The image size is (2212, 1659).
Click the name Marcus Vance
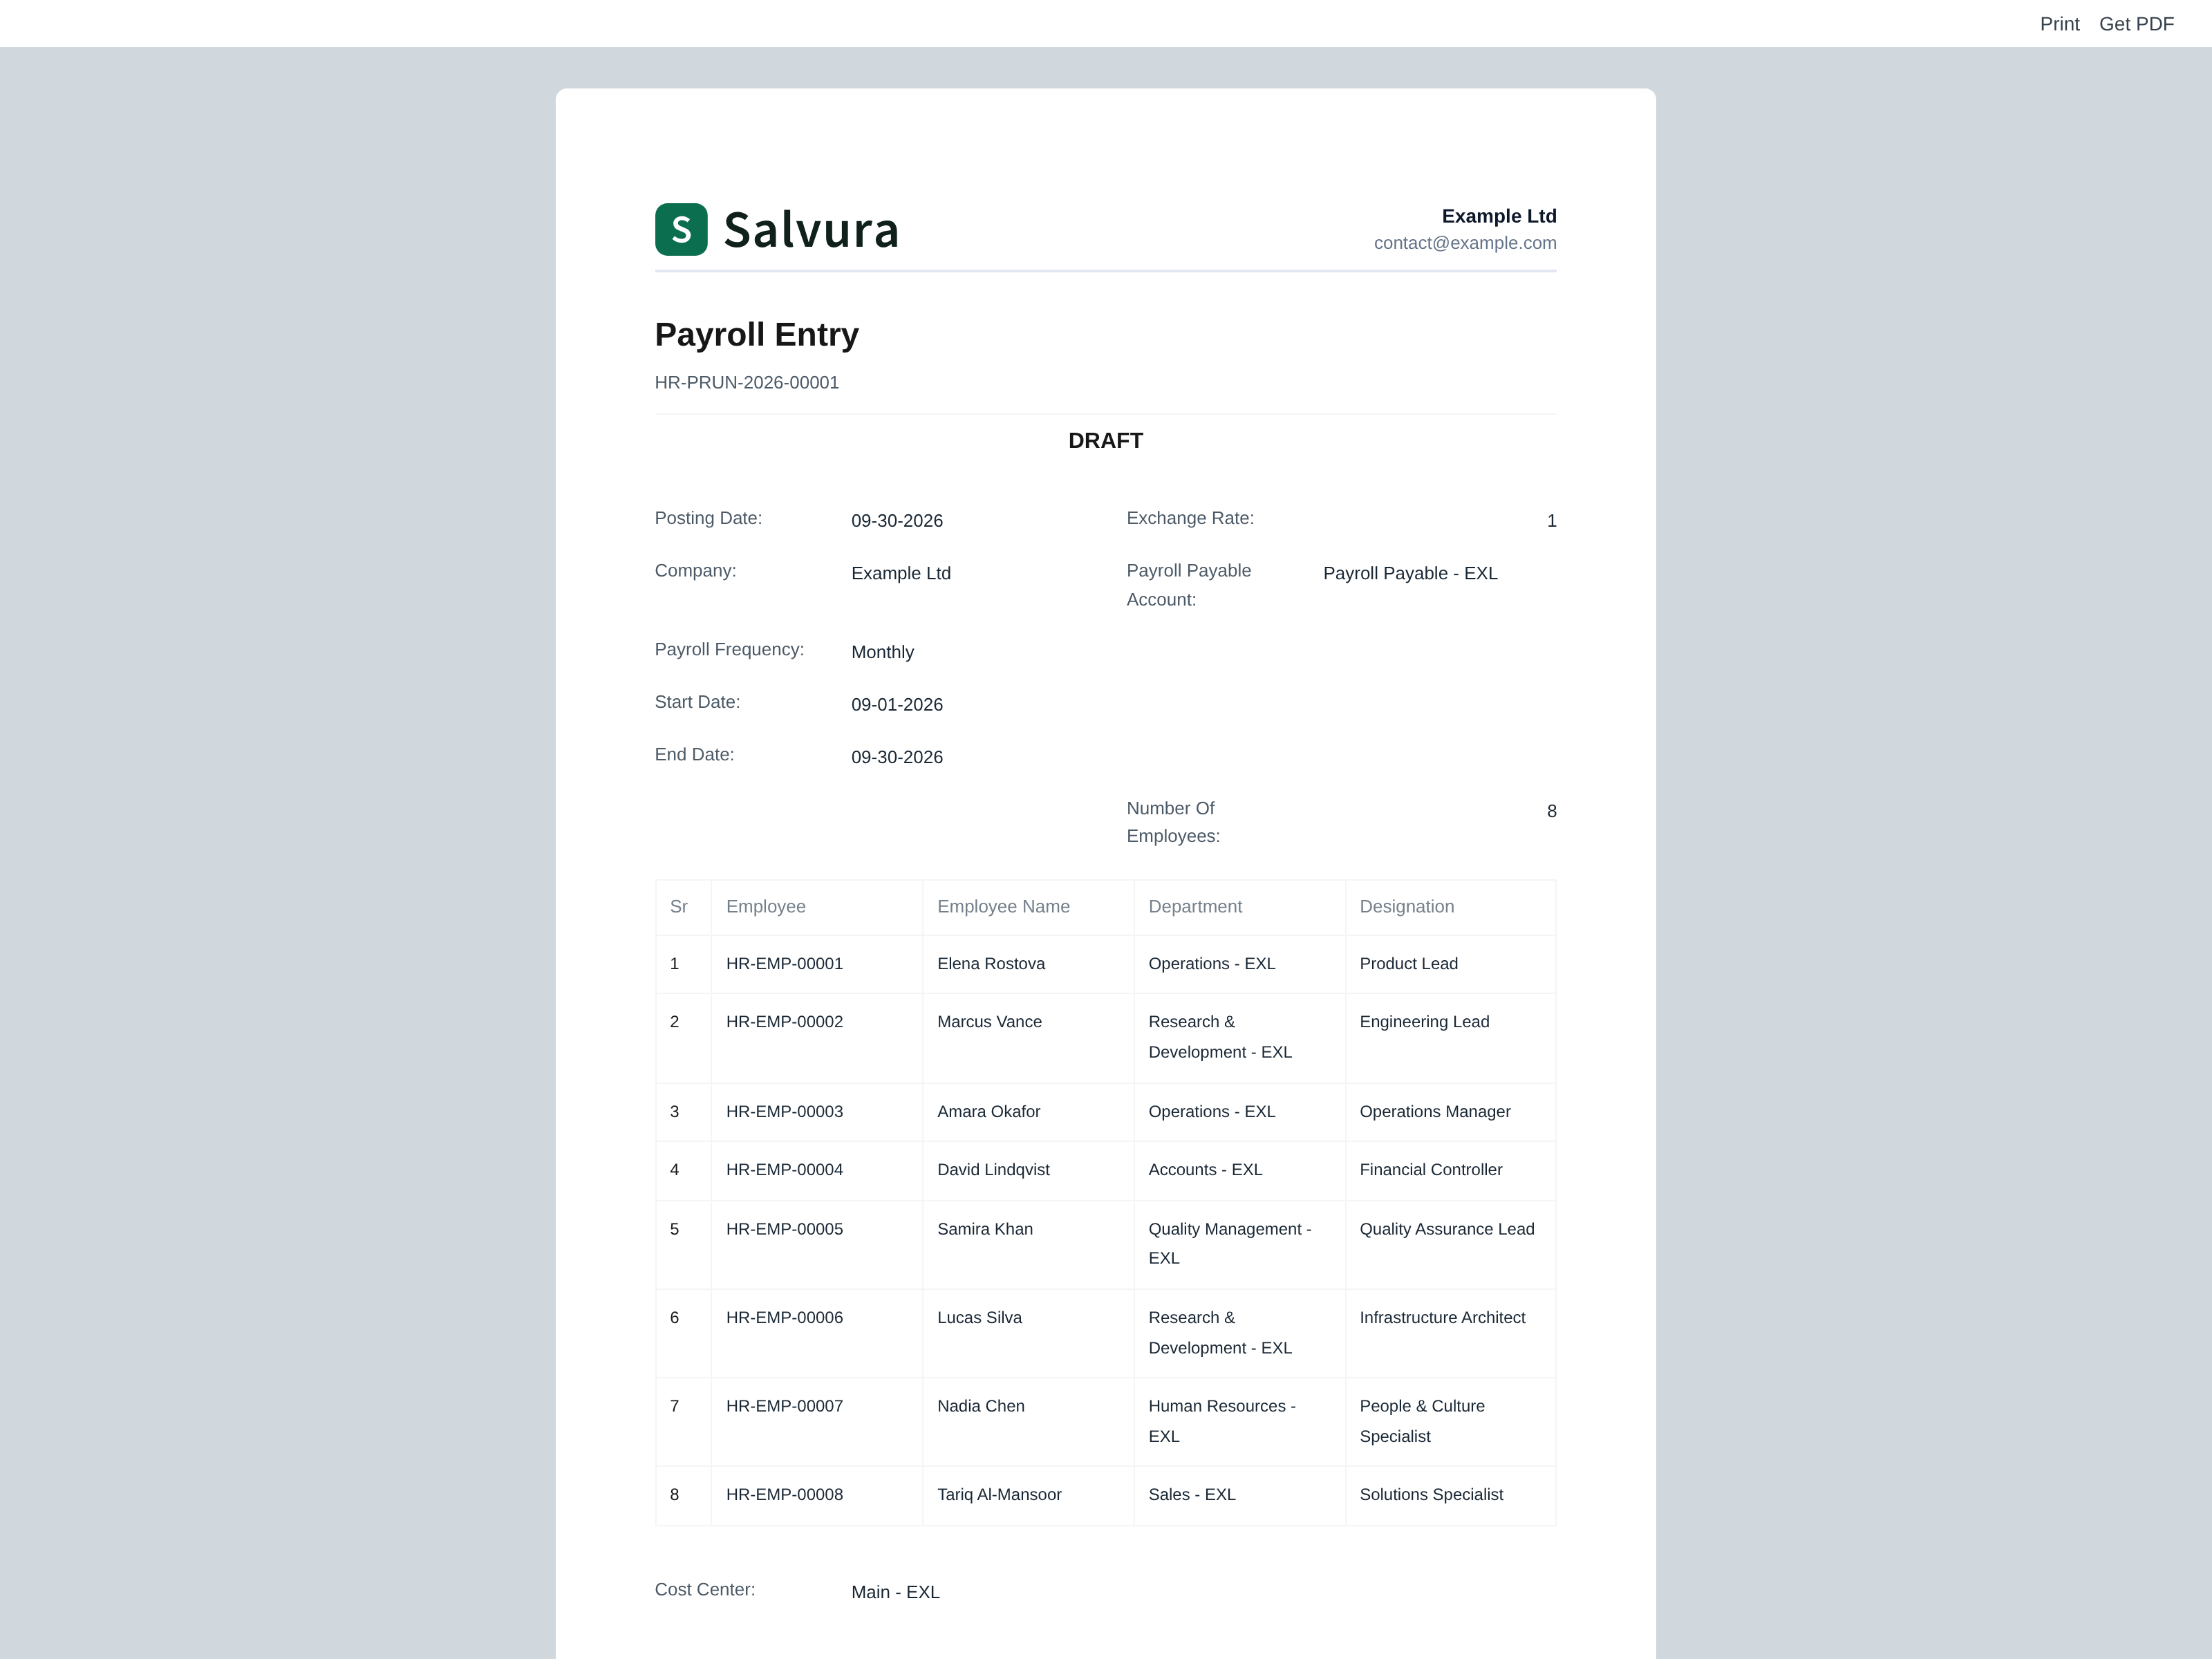[x=989, y=1022]
